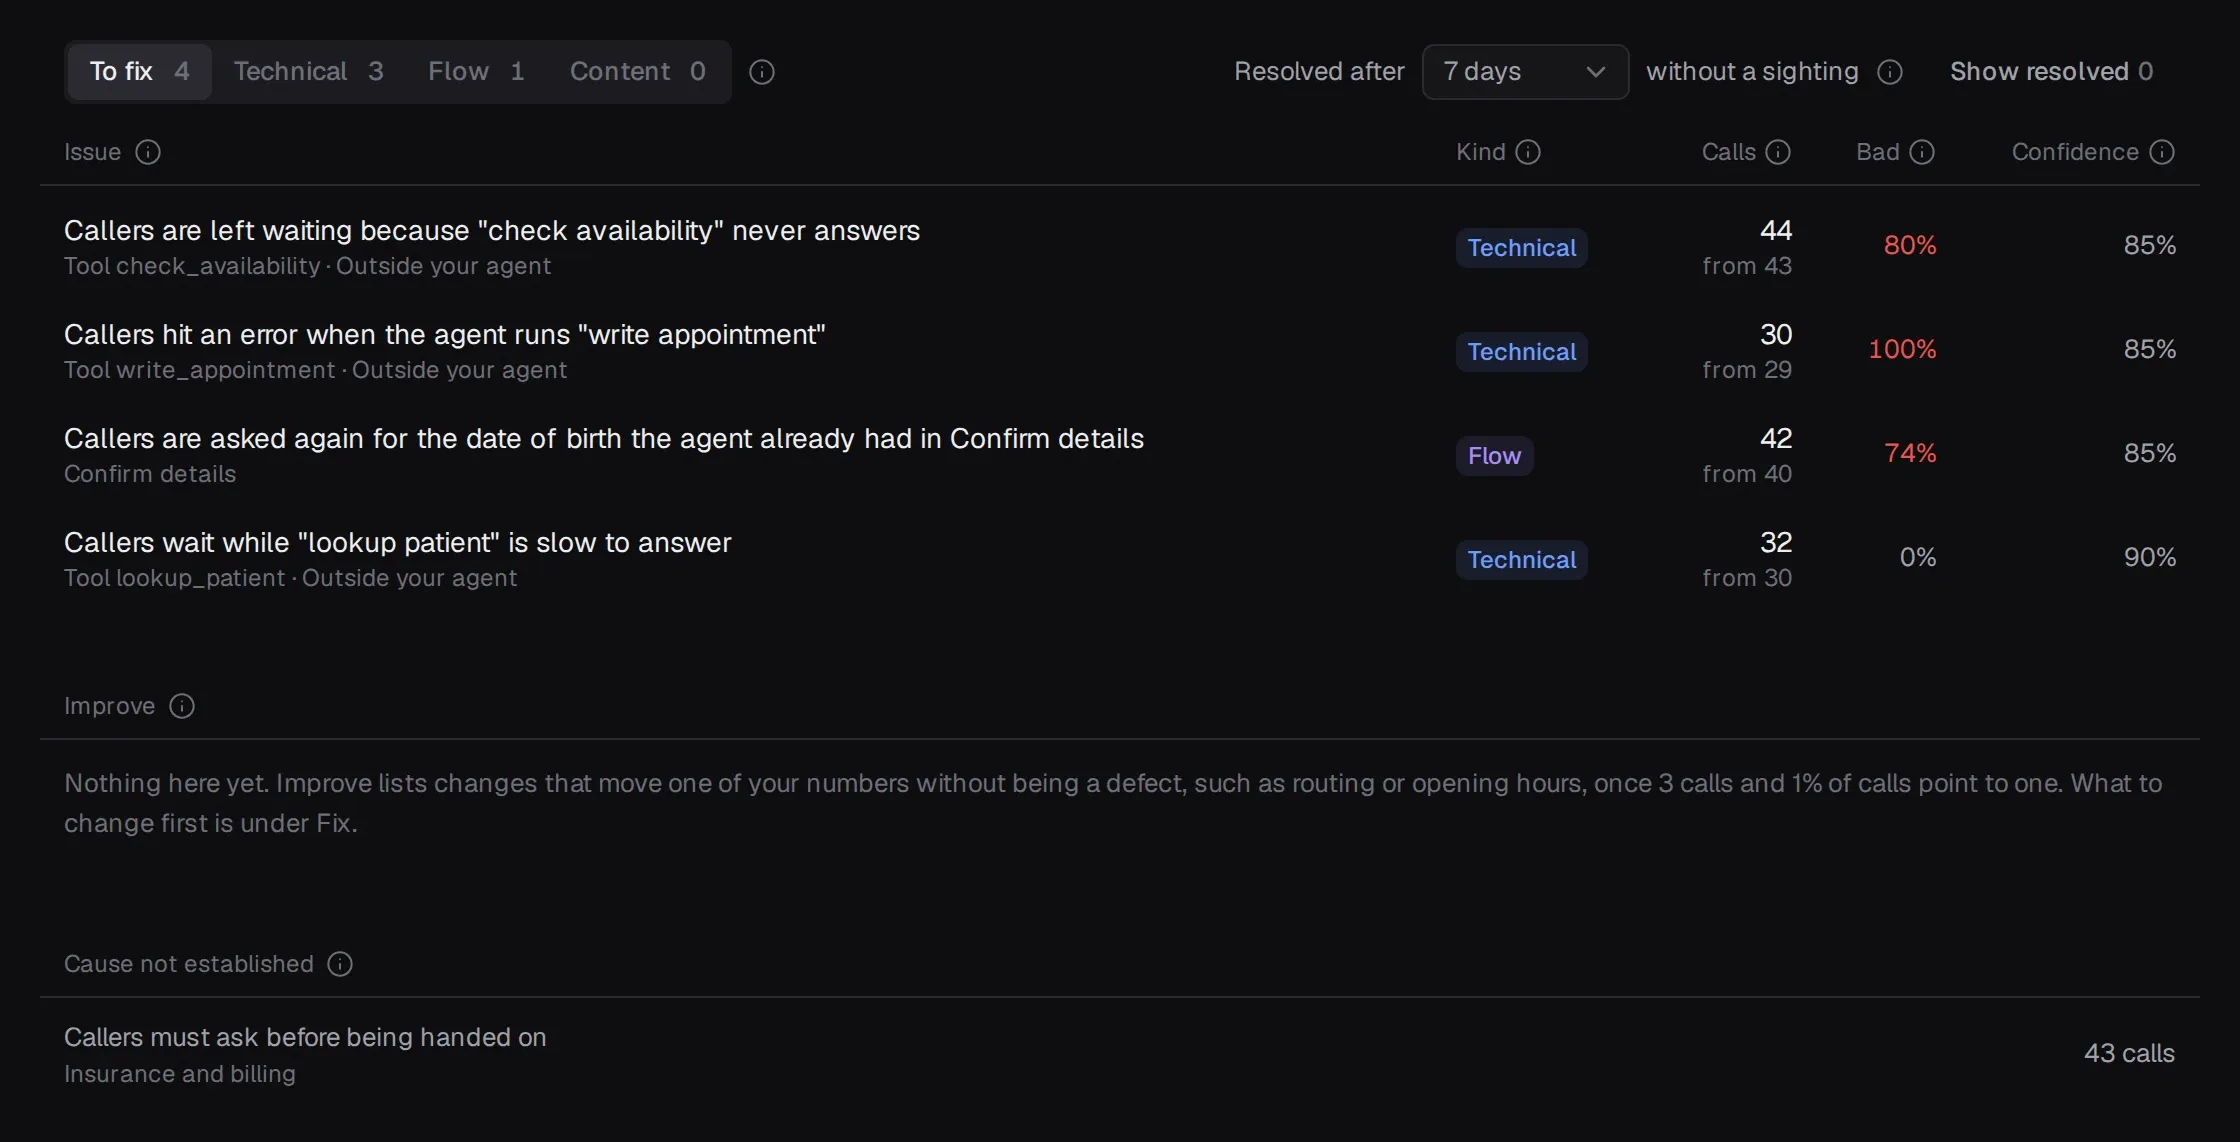Open the 7 days dropdown
The height and width of the screenshot is (1142, 2240).
[1525, 72]
